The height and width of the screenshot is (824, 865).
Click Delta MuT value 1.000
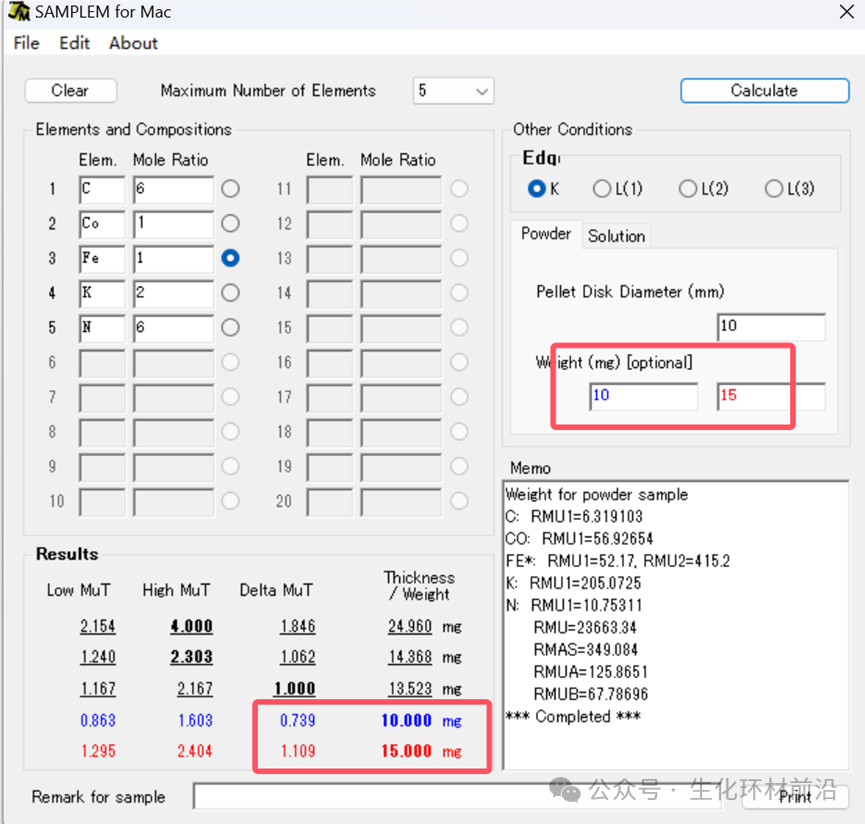click(x=295, y=688)
